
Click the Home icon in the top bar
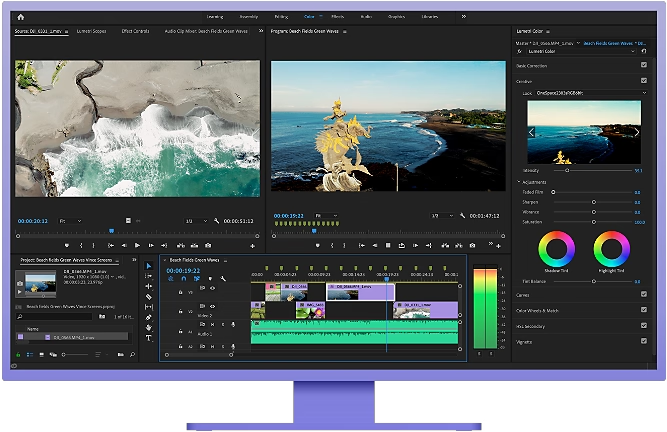(x=21, y=17)
